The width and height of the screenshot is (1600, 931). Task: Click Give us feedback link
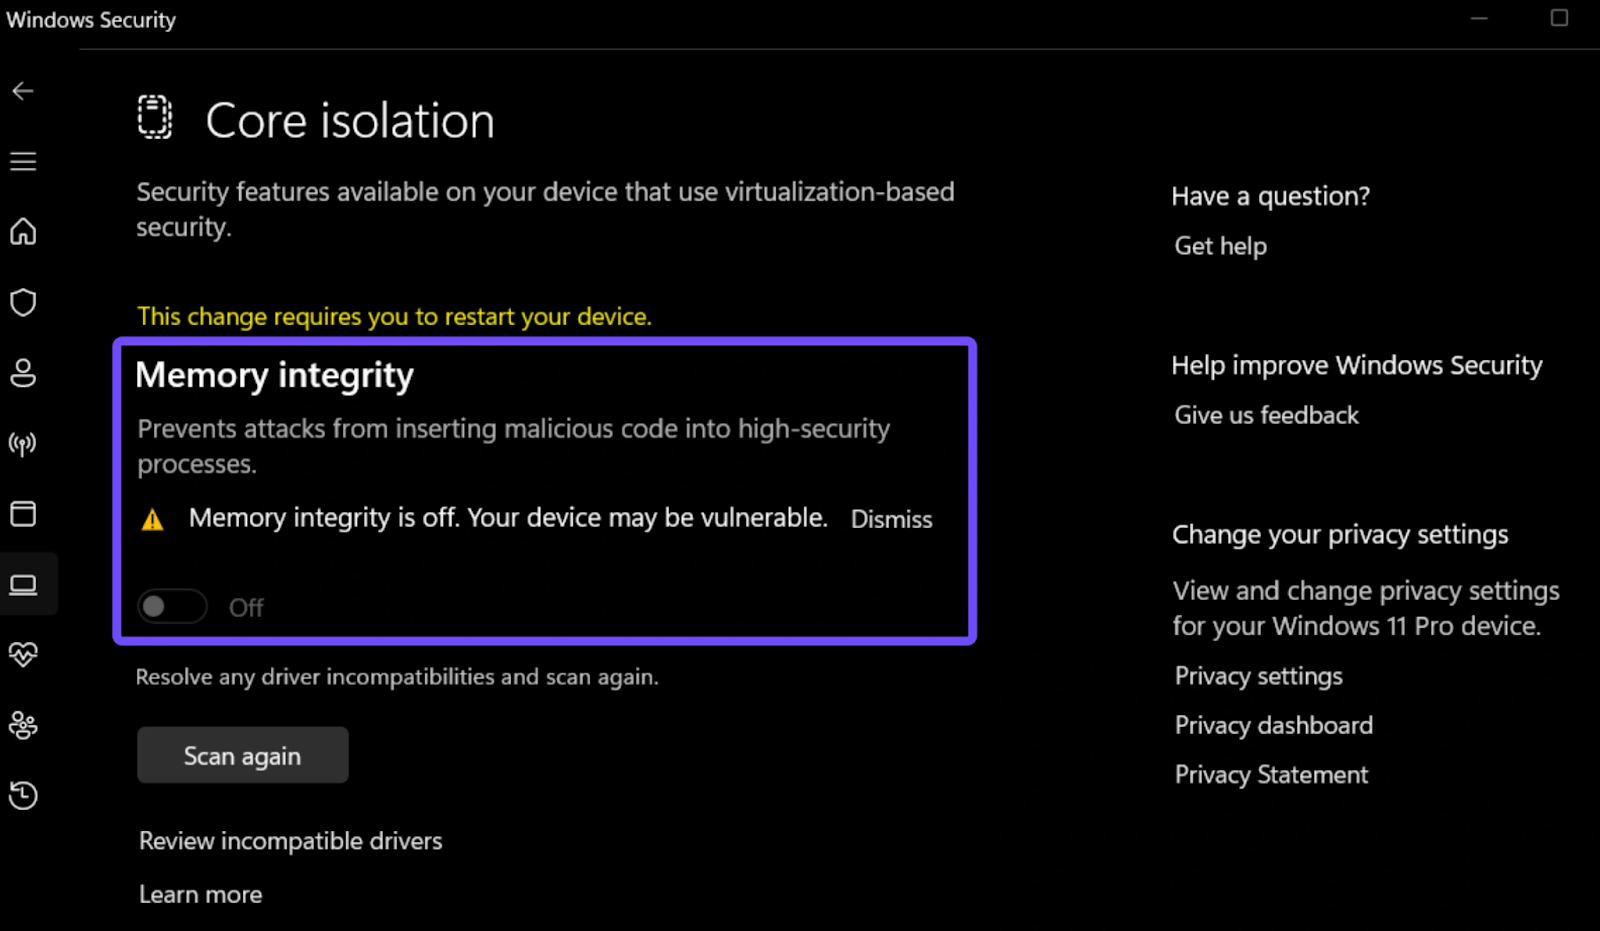tap(1266, 415)
